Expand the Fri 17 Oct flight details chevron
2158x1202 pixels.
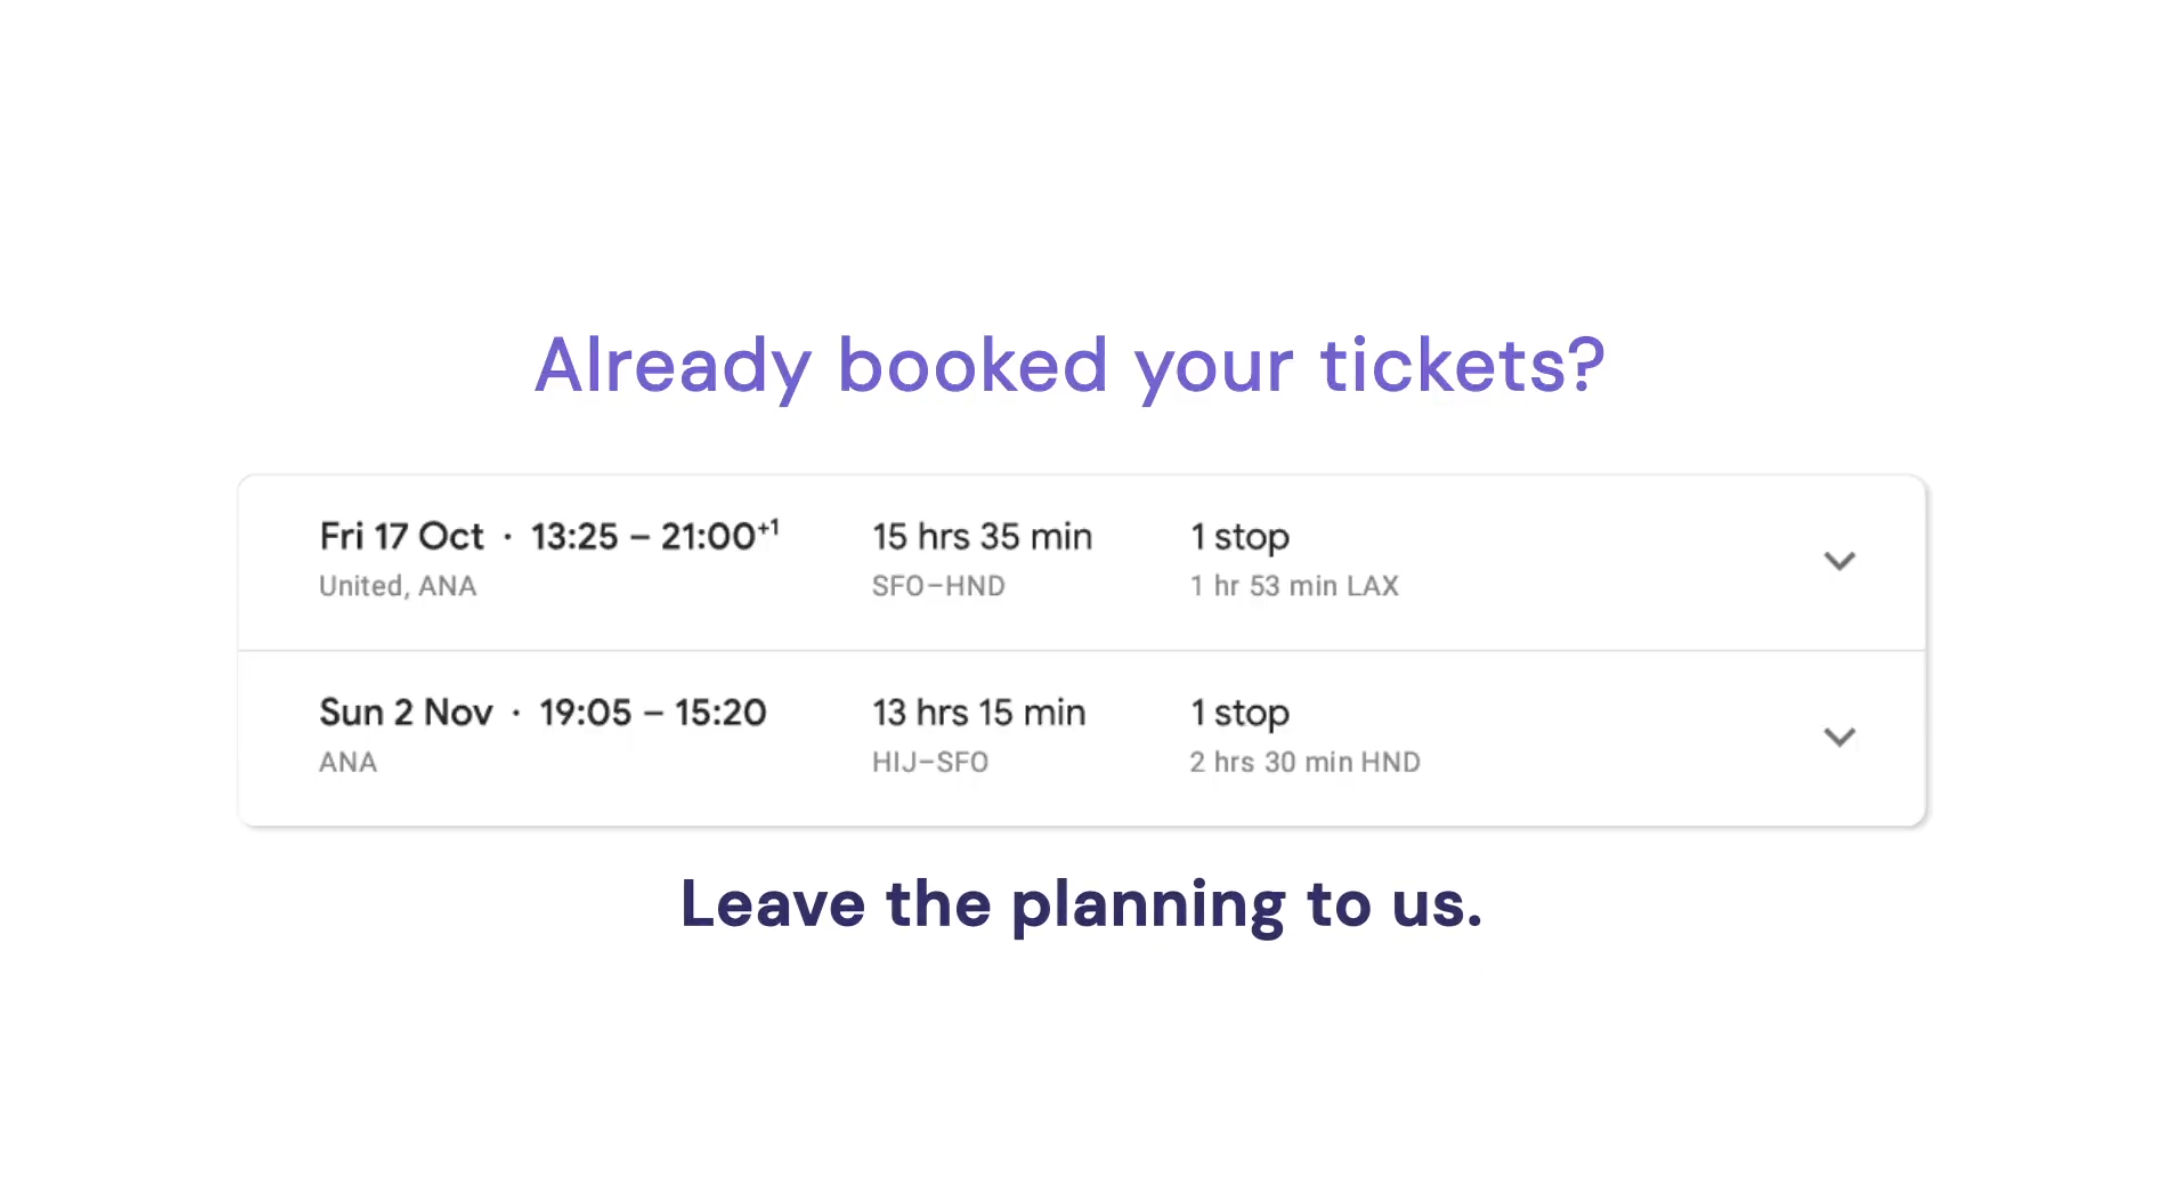[1839, 561]
